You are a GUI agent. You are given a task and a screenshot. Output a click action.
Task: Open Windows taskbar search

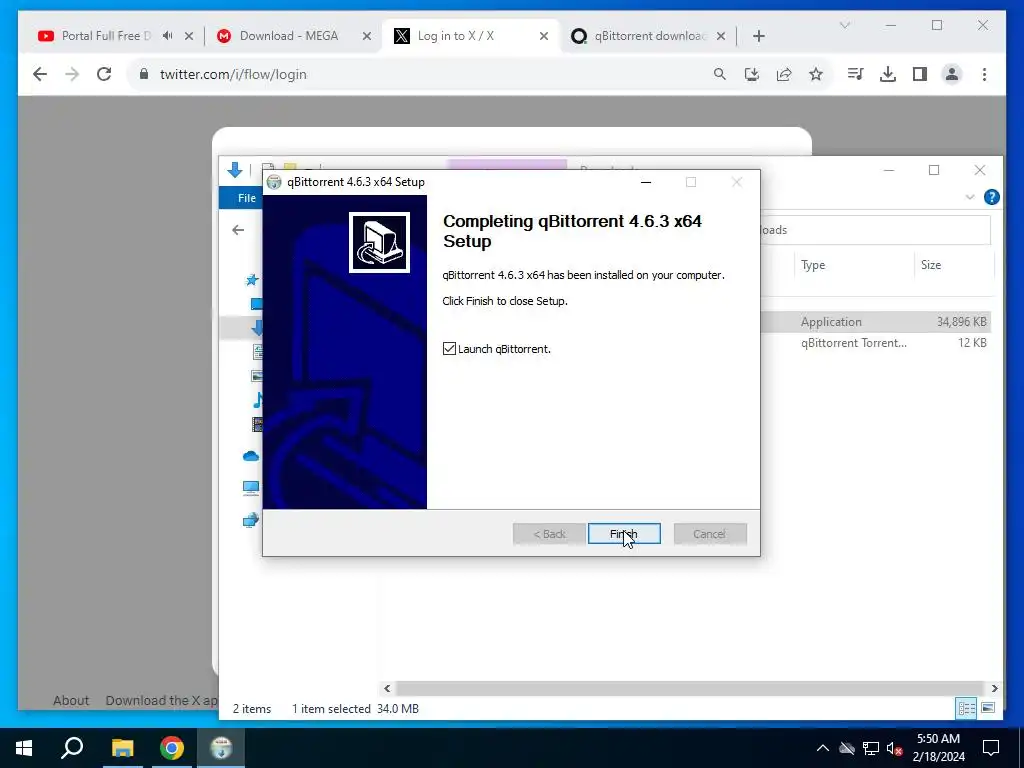72,748
